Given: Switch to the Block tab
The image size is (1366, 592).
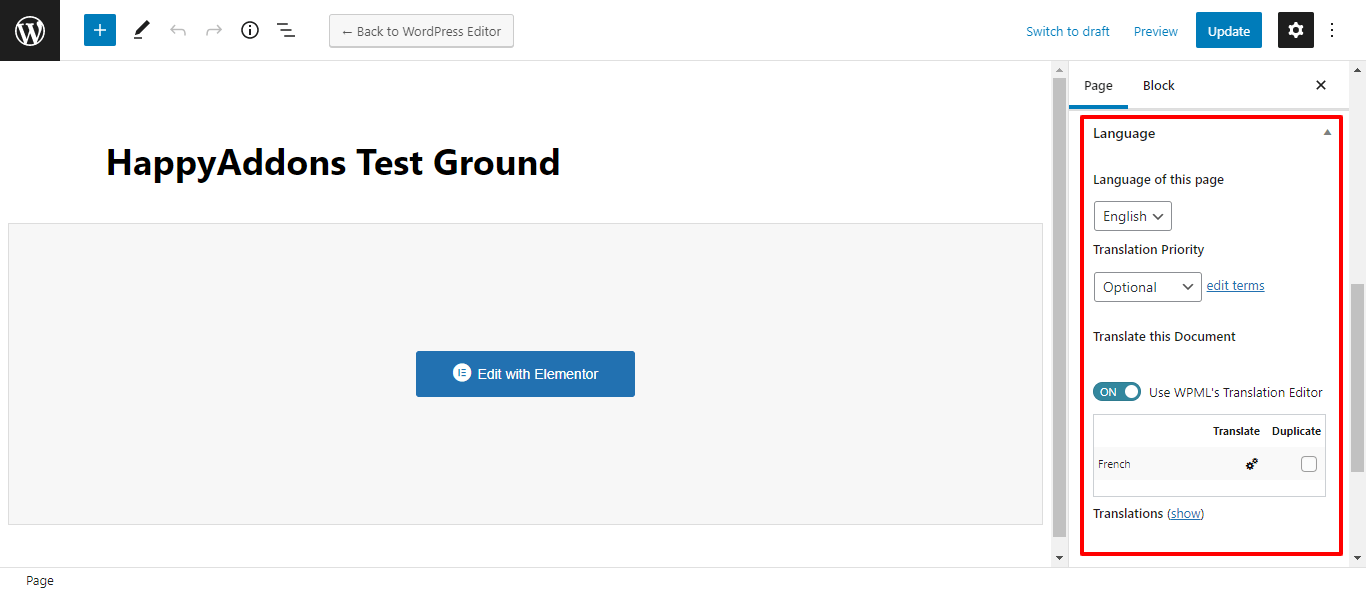Looking at the screenshot, I should pos(1159,85).
